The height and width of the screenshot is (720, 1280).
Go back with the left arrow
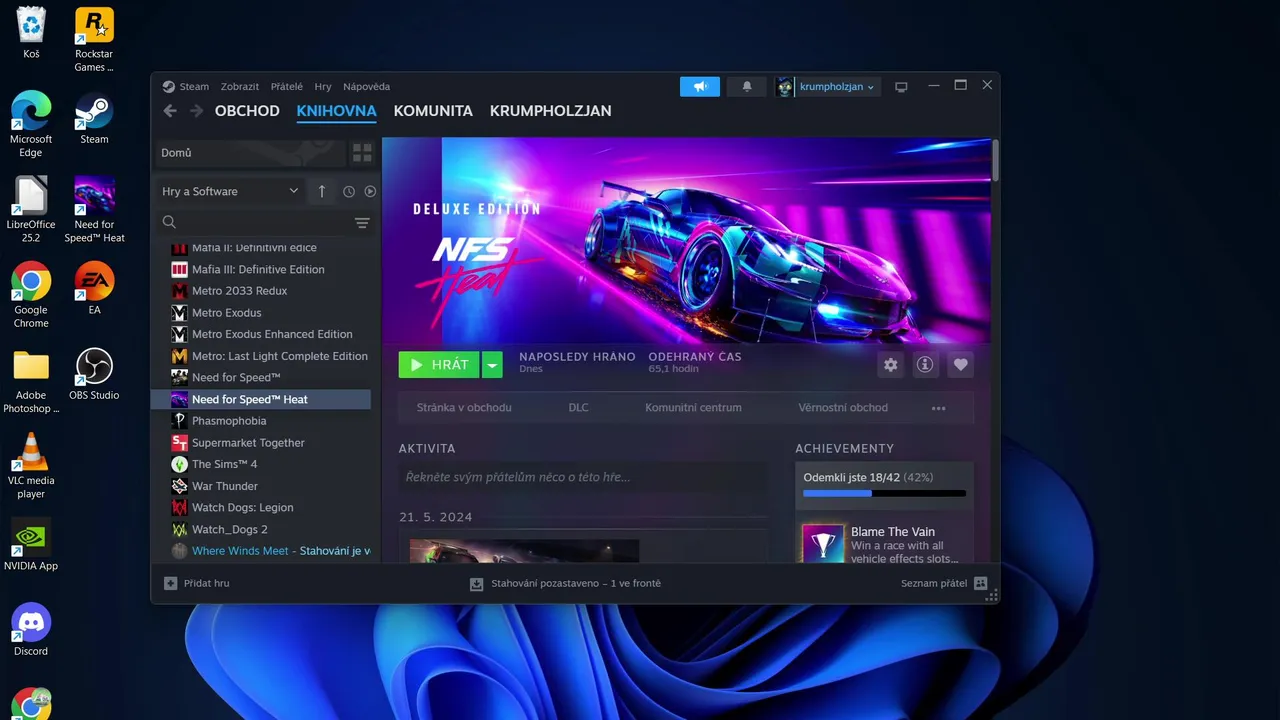[x=170, y=111]
